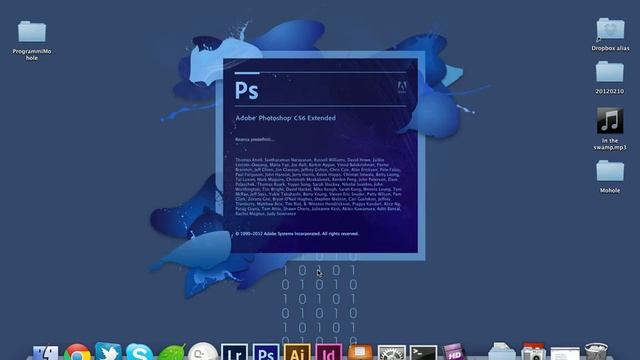This screenshot has width=640, height=360.
Task: Click the Adobe logo on the splash screen
Action: (402, 87)
